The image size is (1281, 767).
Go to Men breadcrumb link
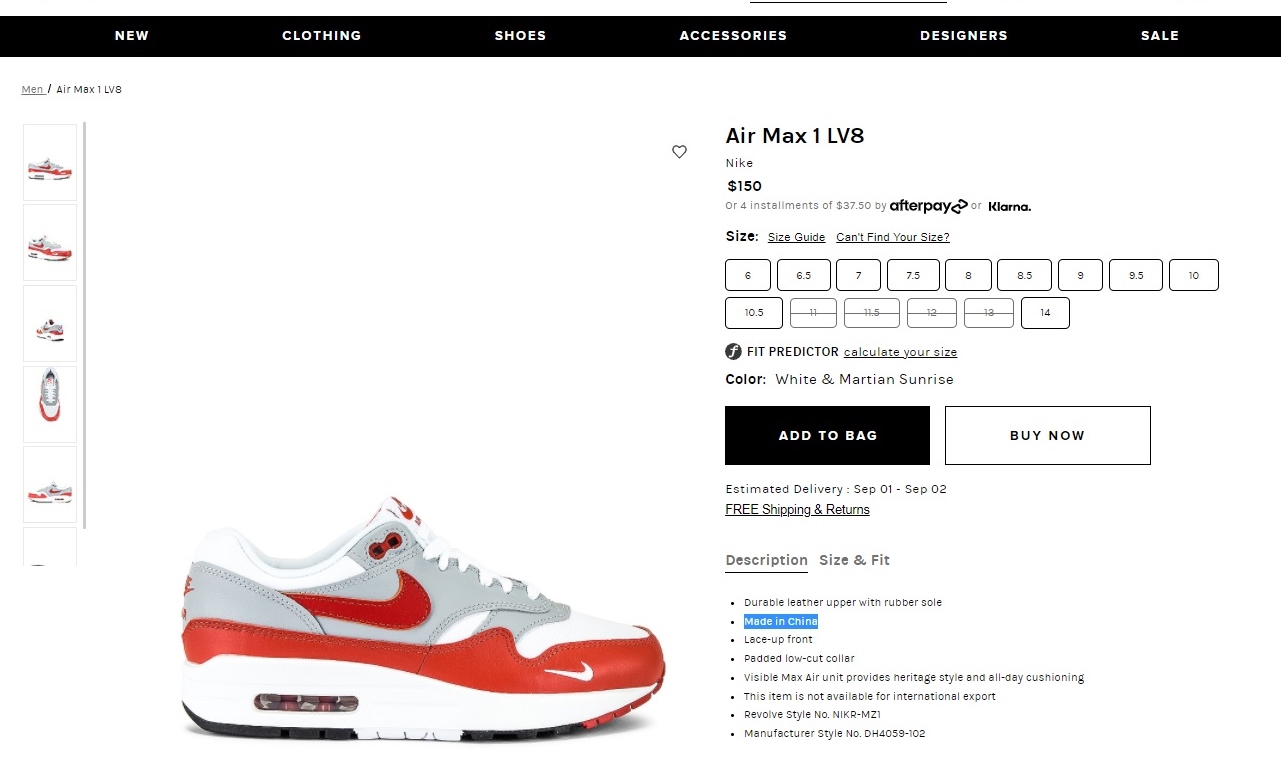[x=33, y=90]
